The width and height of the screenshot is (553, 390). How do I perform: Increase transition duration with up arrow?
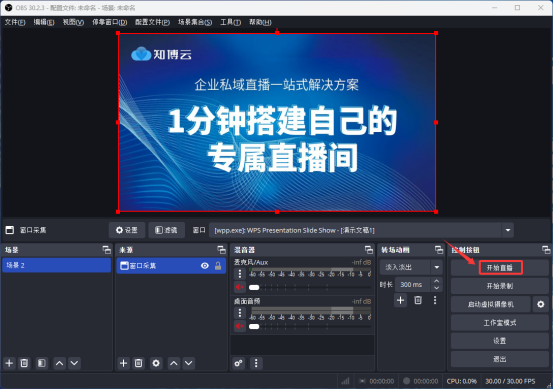(437, 281)
